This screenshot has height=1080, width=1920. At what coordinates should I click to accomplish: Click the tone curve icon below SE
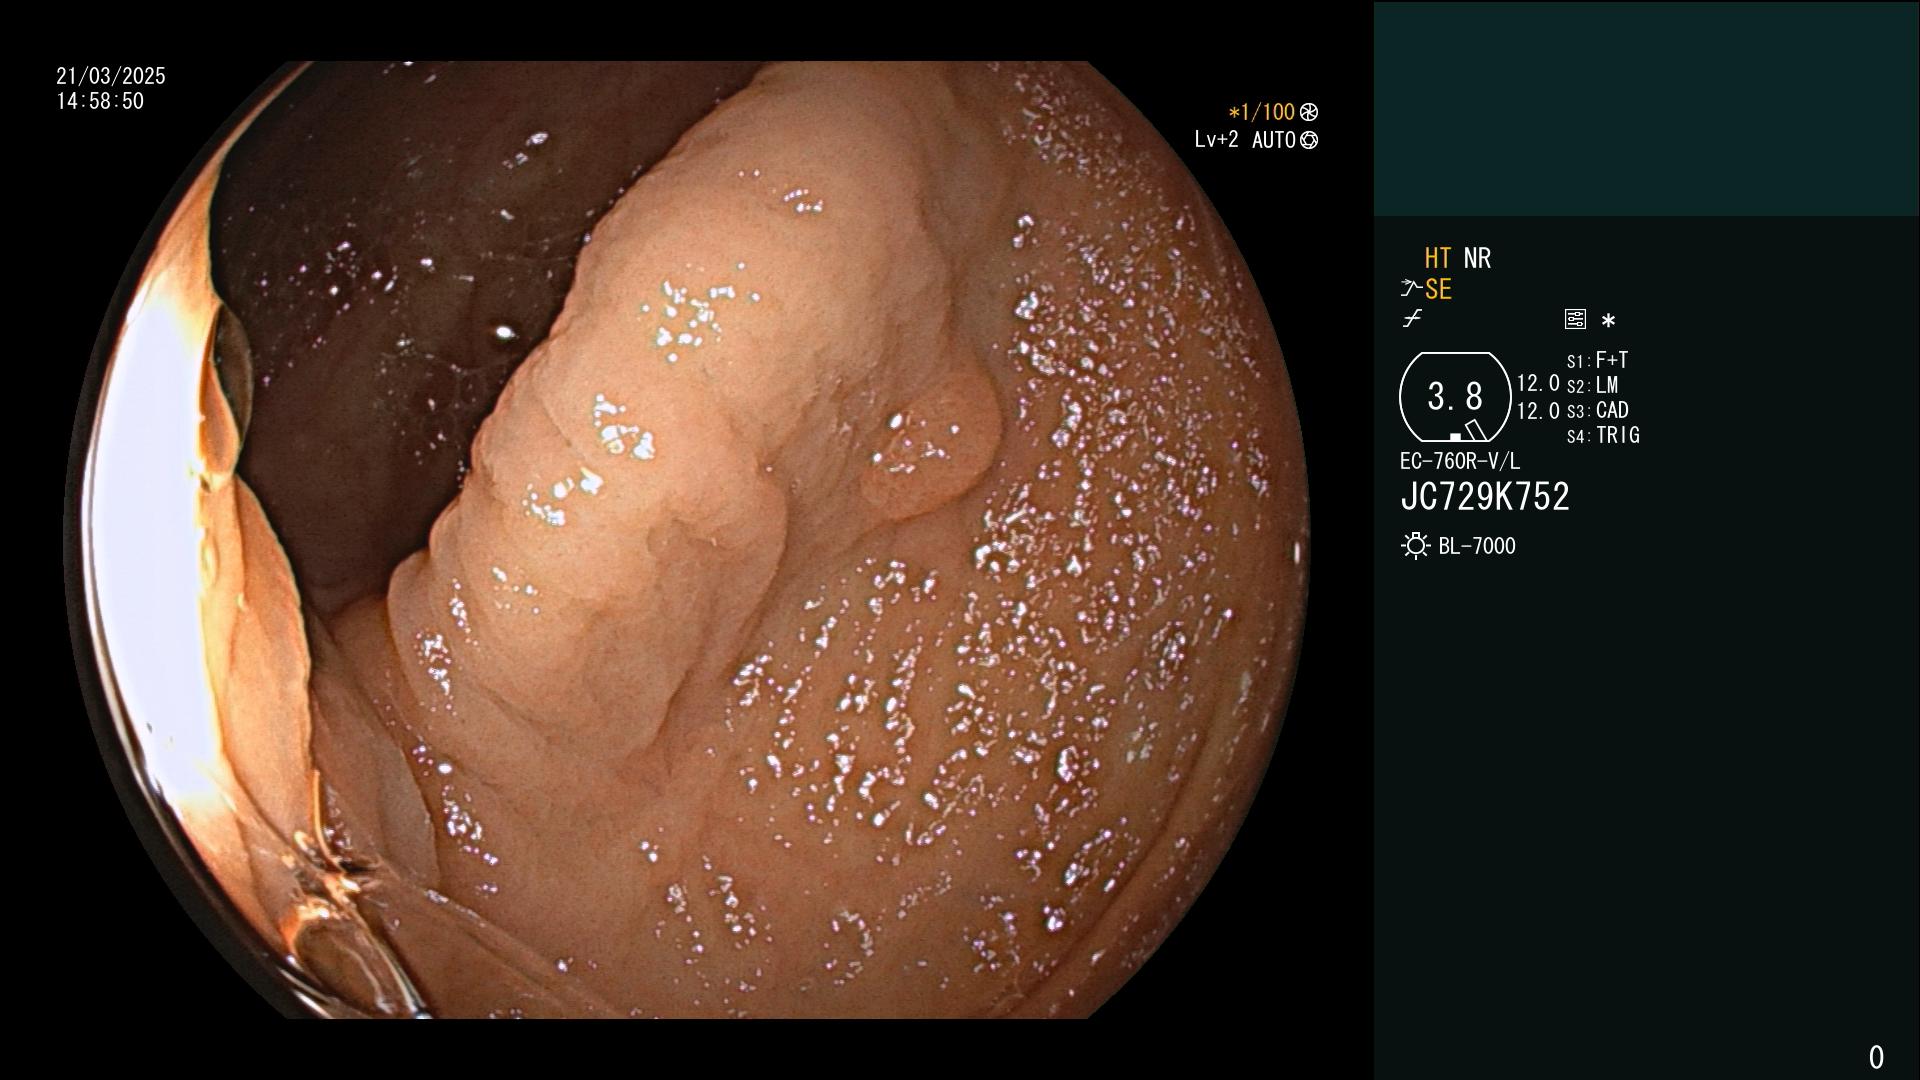[1411, 319]
